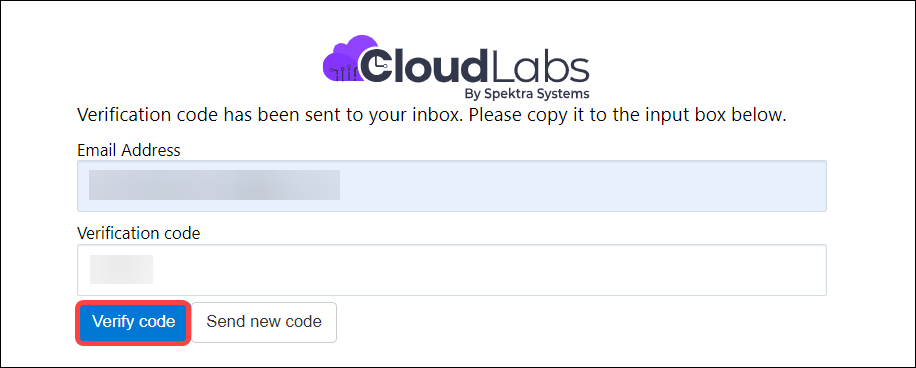Viewport: 916px width, 368px height.
Task: Focus the Email Address input field
Action: pyautogui.click(x=452, y=186)
